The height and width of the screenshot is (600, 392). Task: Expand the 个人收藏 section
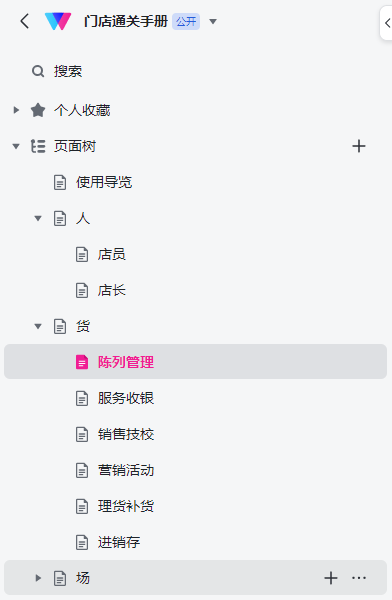[x=16, y=110]
